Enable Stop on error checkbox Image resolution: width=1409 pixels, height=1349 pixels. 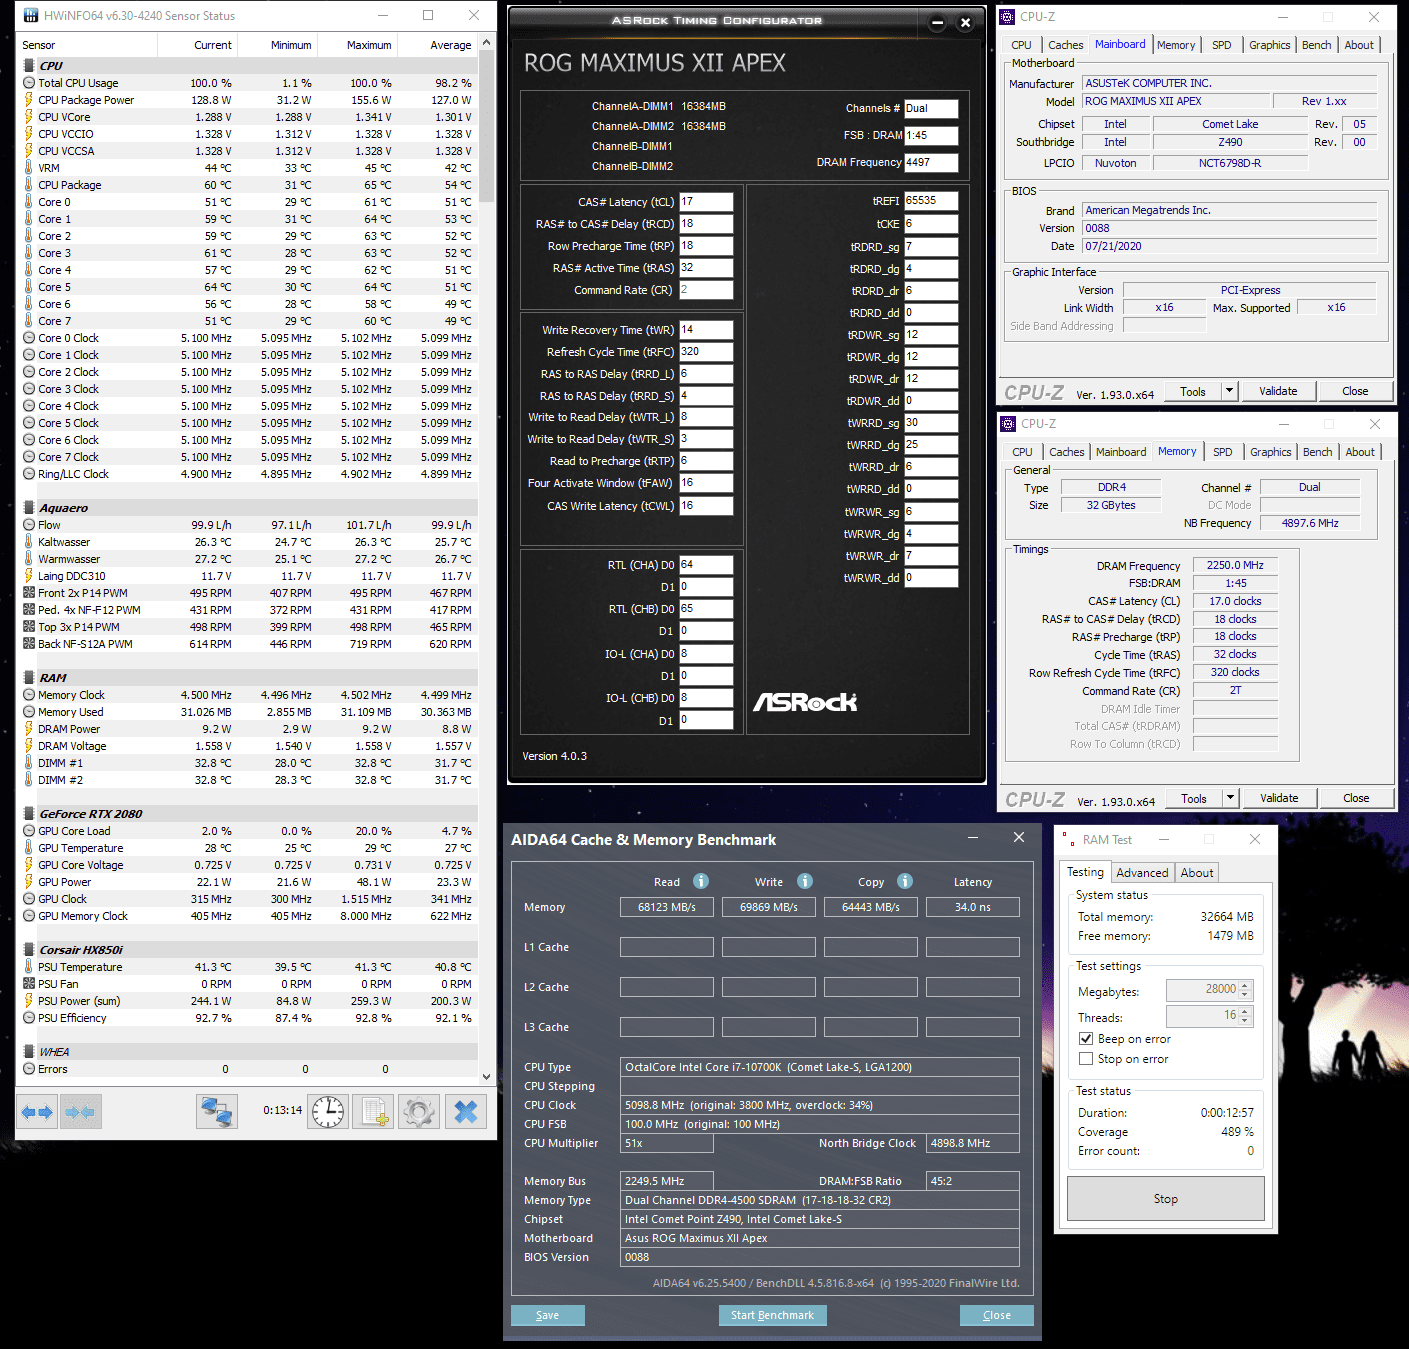pyautogui.click(x=1086, y=1059)
